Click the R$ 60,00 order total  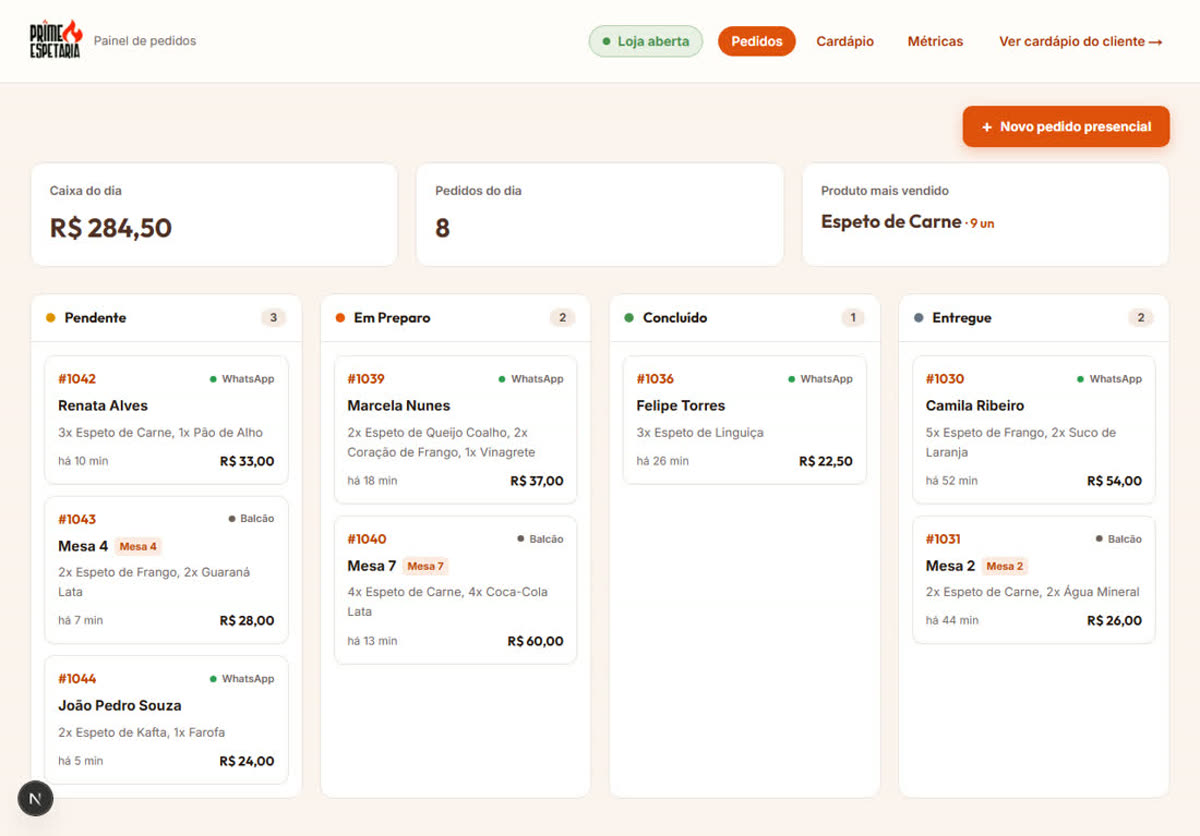[535, 641]
